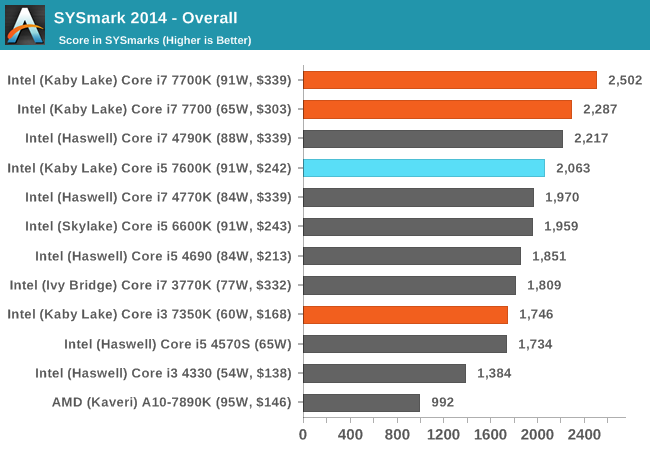Click the orange bar for Core i7 7700
Viewport: 650px width, 450px height.
tap(437, 109)
